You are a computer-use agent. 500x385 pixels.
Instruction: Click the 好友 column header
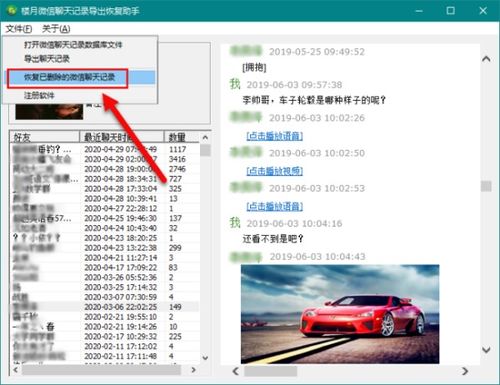coord(45,137)
